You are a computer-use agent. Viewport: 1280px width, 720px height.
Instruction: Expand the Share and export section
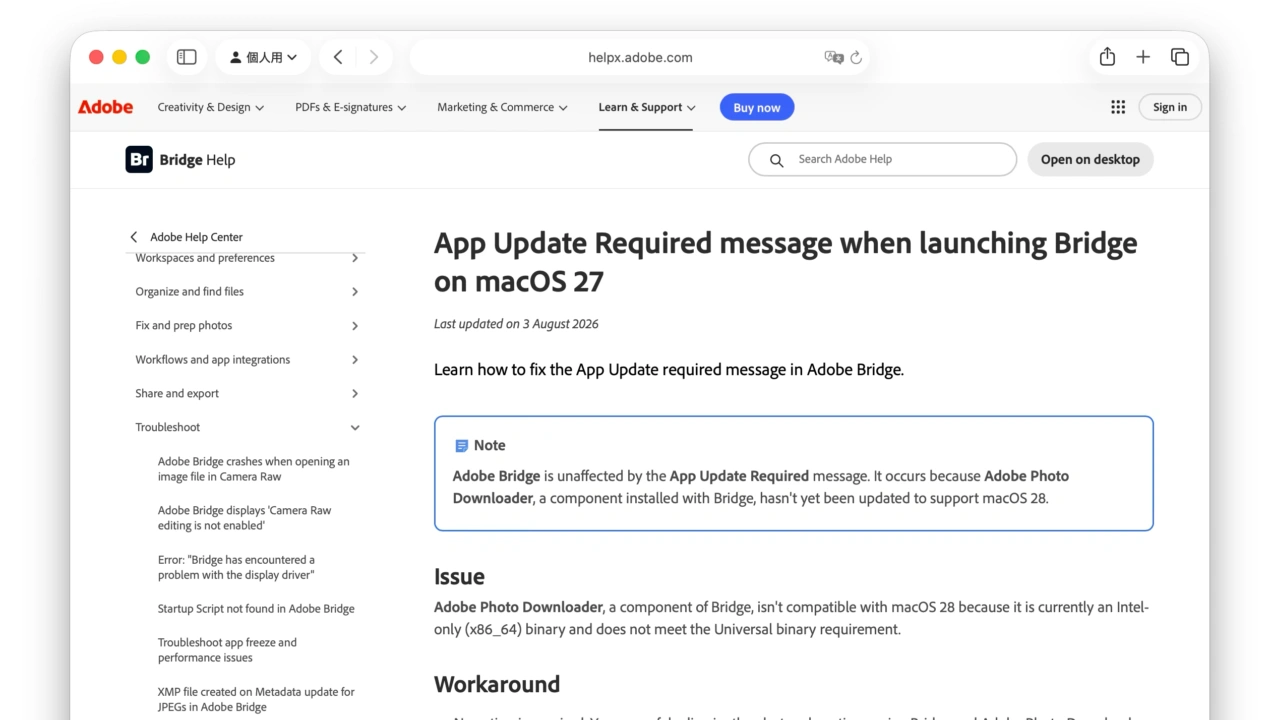point(247,394)
